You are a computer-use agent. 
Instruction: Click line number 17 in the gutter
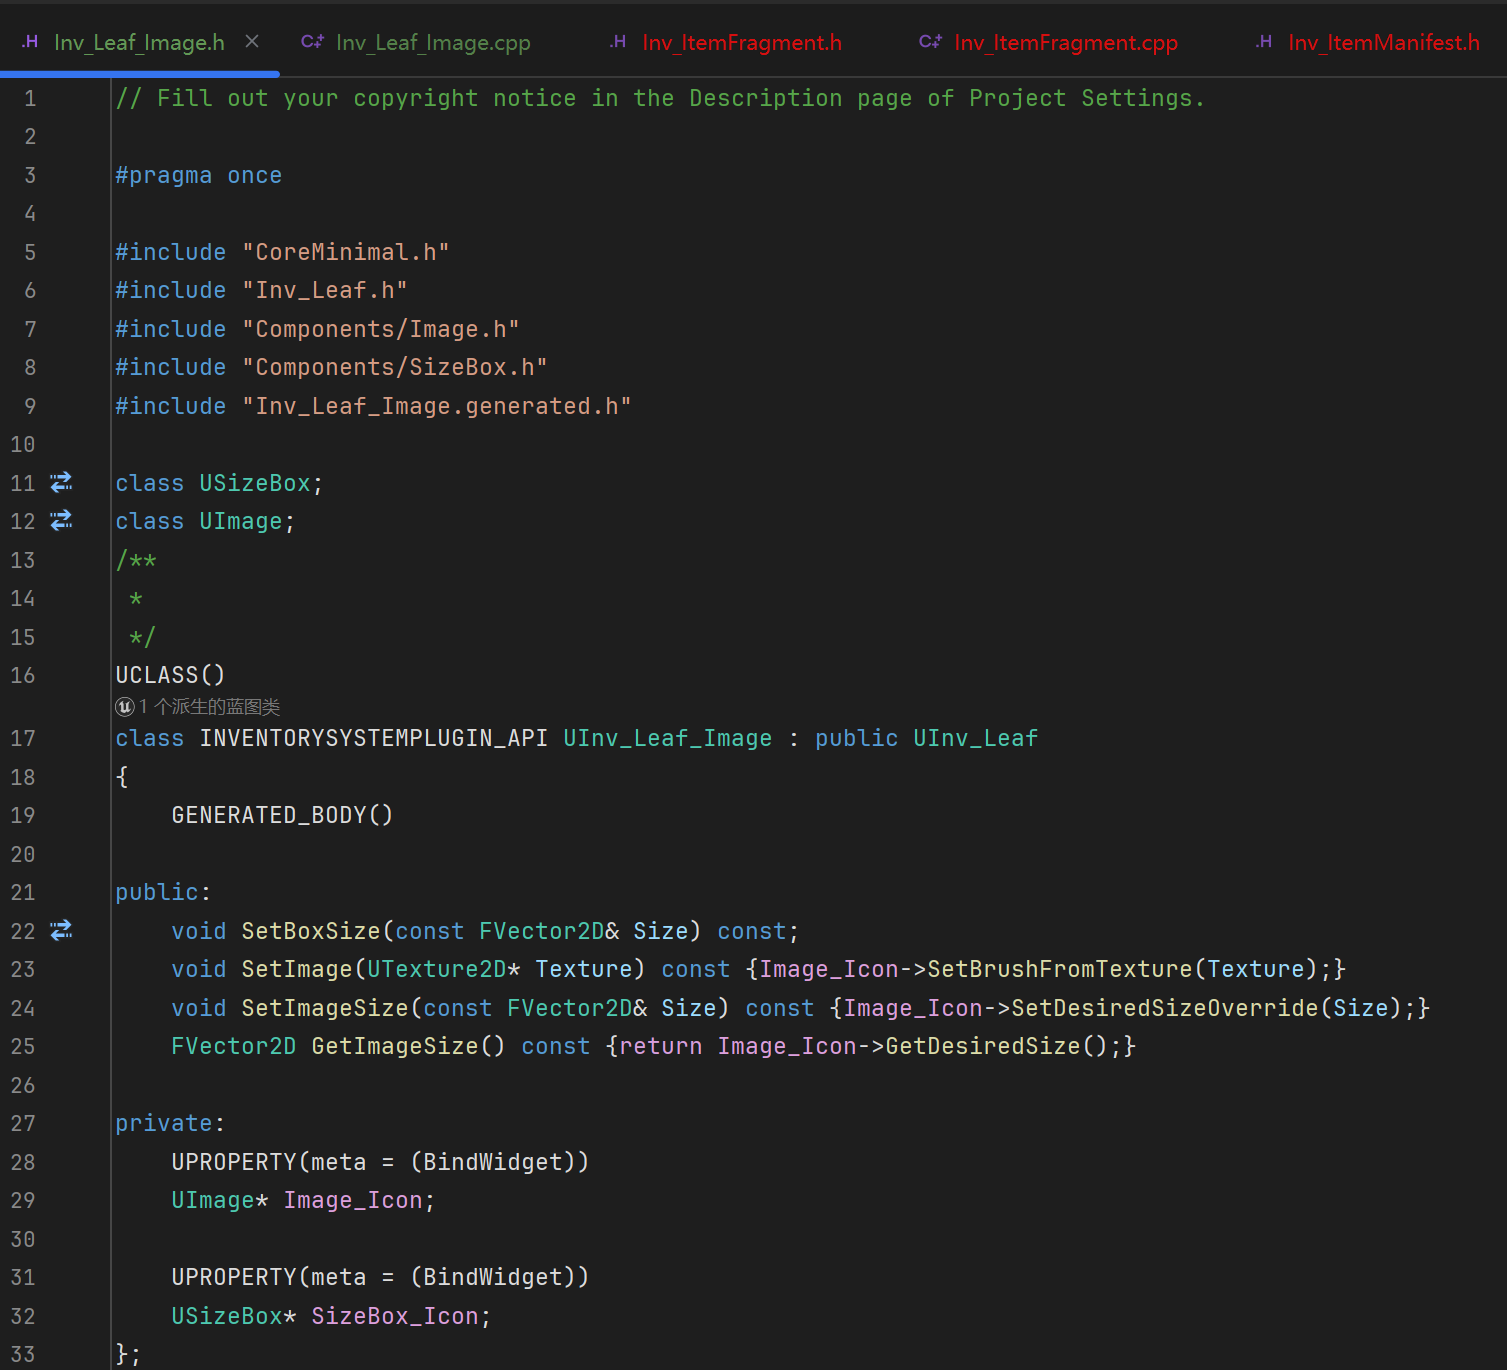pos(23,738)
